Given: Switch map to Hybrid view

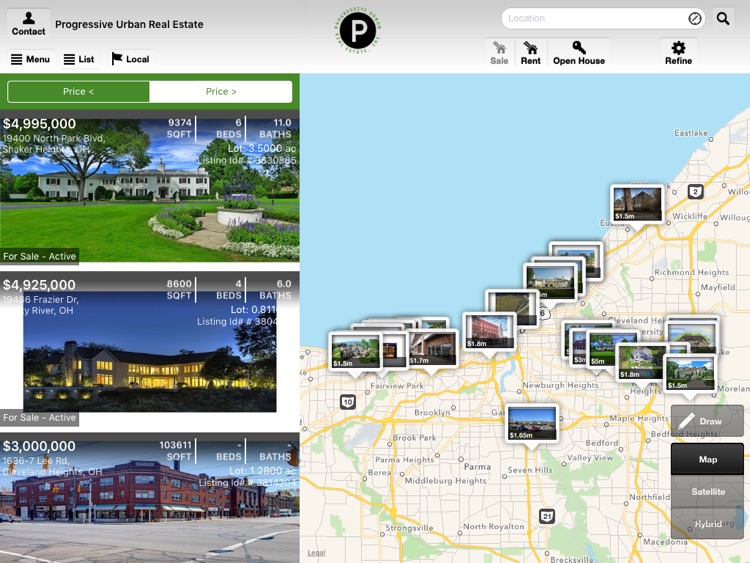Looking at the screenshot, I should (707, 524).
